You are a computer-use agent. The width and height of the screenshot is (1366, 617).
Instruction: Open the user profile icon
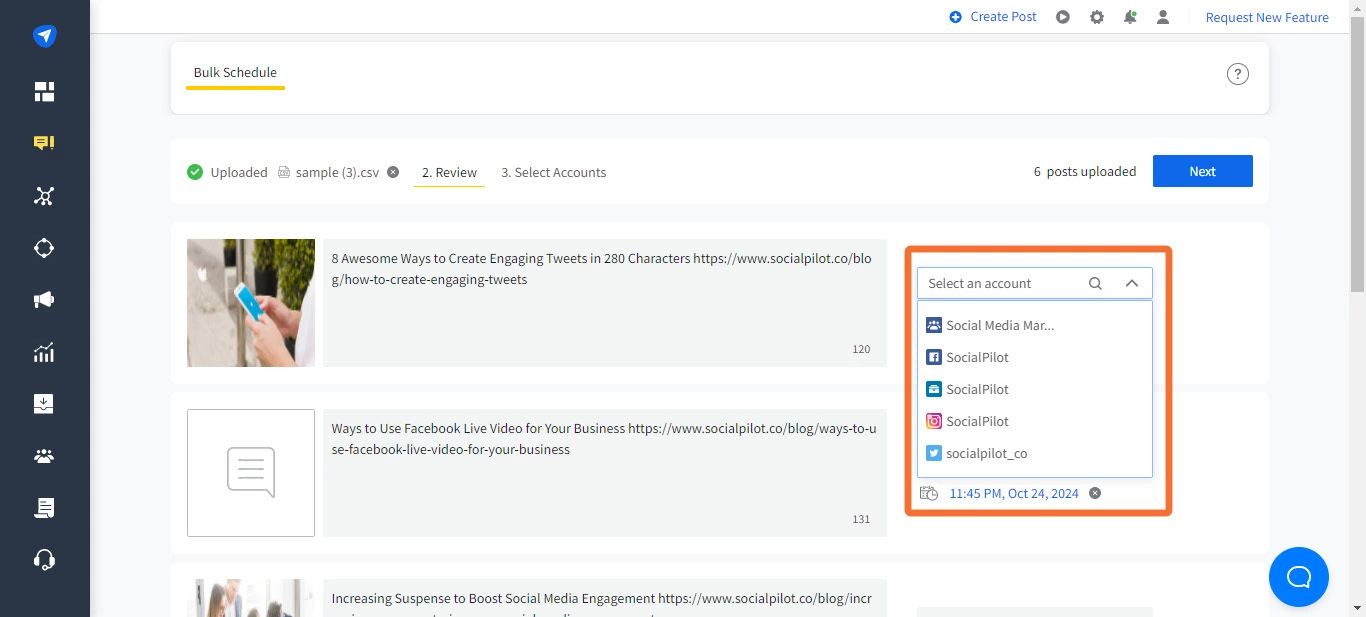pyautogui.click(x=1163, y=17)
